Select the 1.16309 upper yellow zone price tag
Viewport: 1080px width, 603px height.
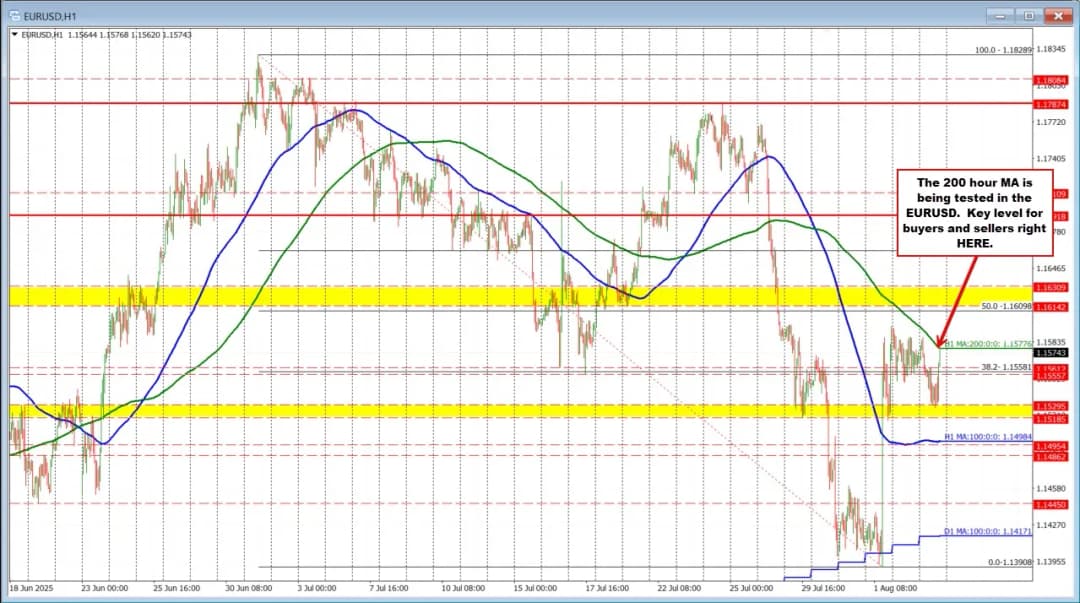coord(1053,287)
